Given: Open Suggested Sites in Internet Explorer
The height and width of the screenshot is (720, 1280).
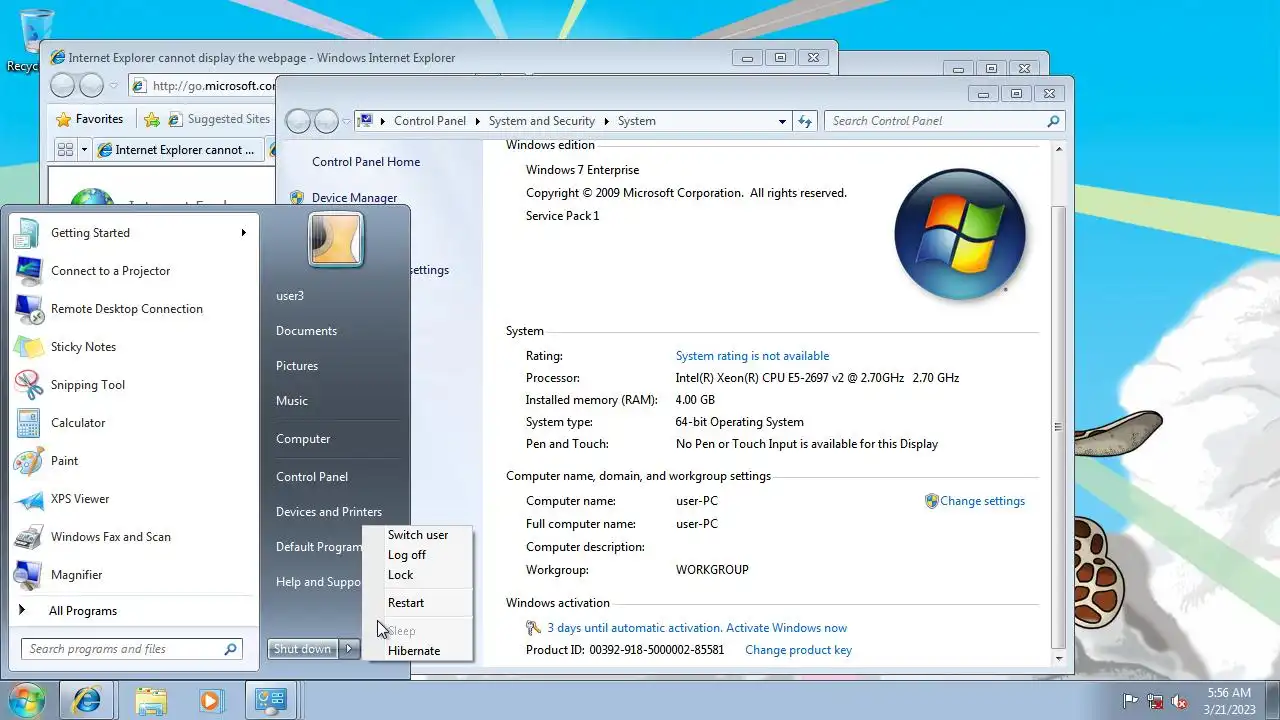Looking at the screenshot, I should pyautogui.click(x=219, y=119).
